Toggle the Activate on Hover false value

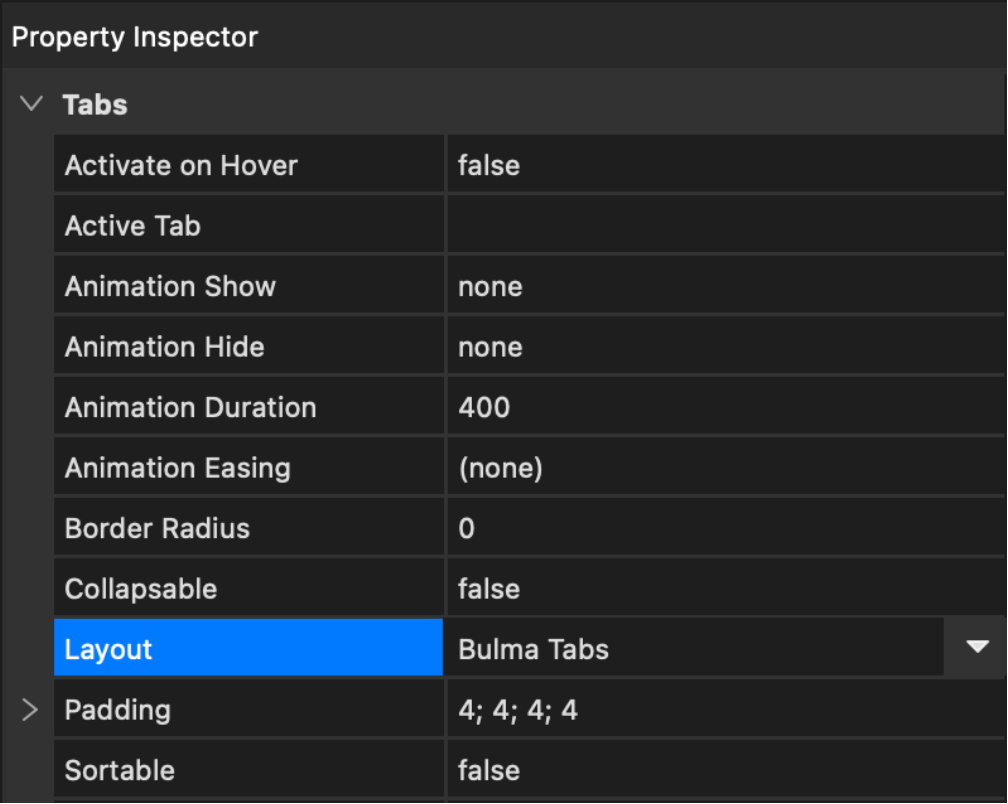(489, 165)
